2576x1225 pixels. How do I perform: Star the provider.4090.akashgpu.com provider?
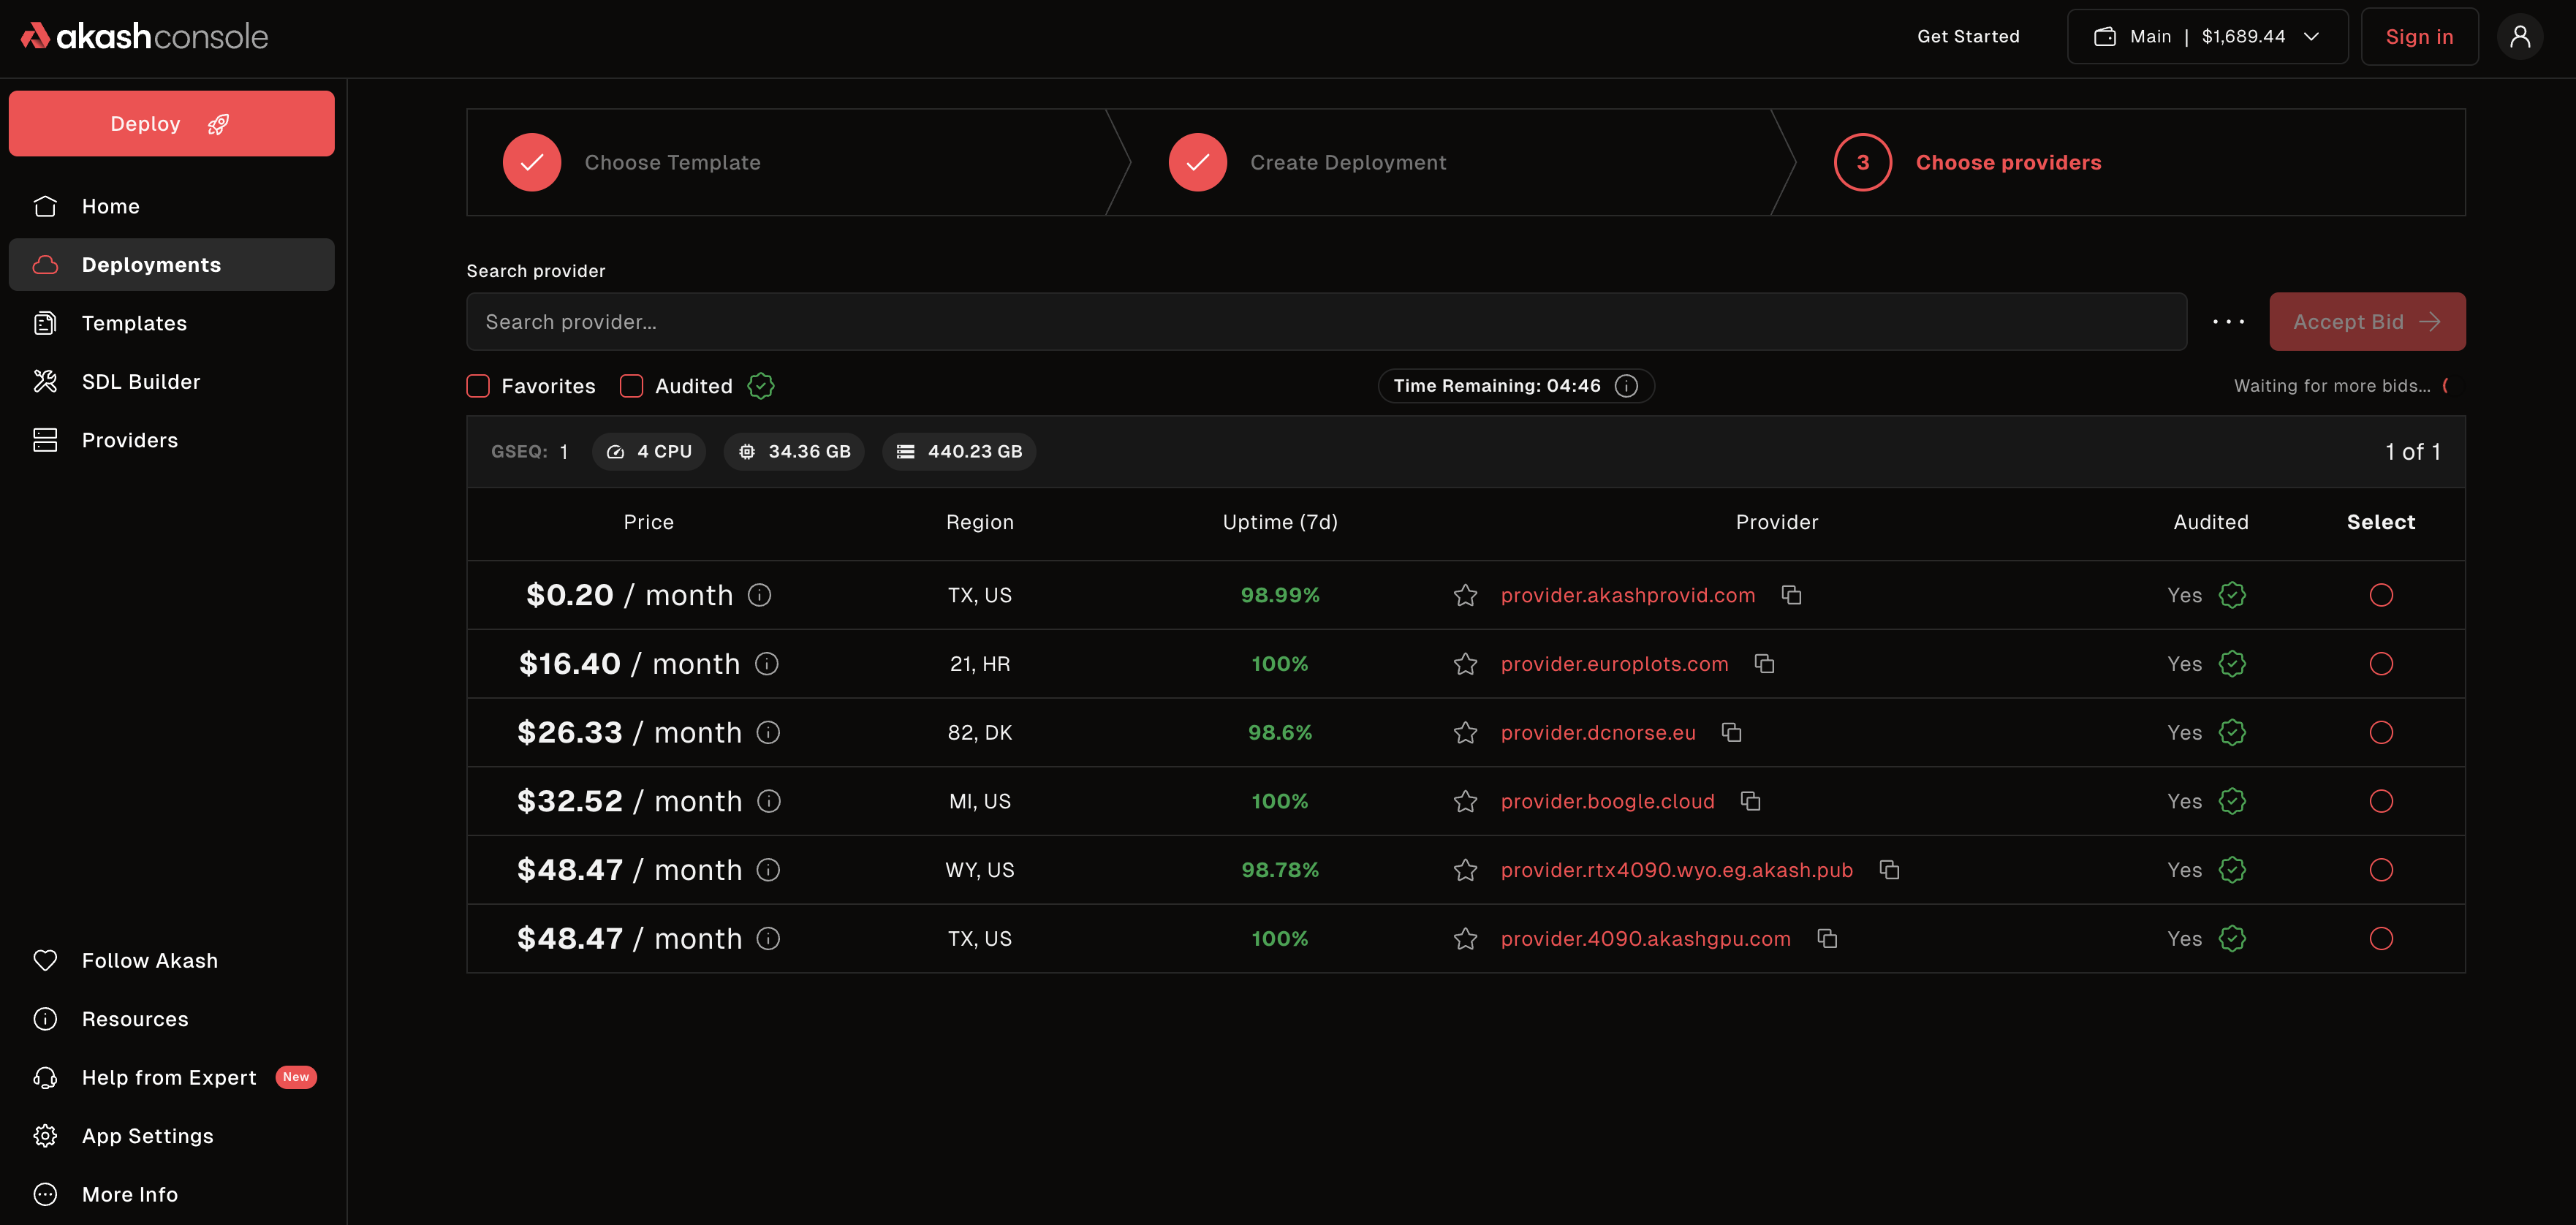click(1465, 939)
